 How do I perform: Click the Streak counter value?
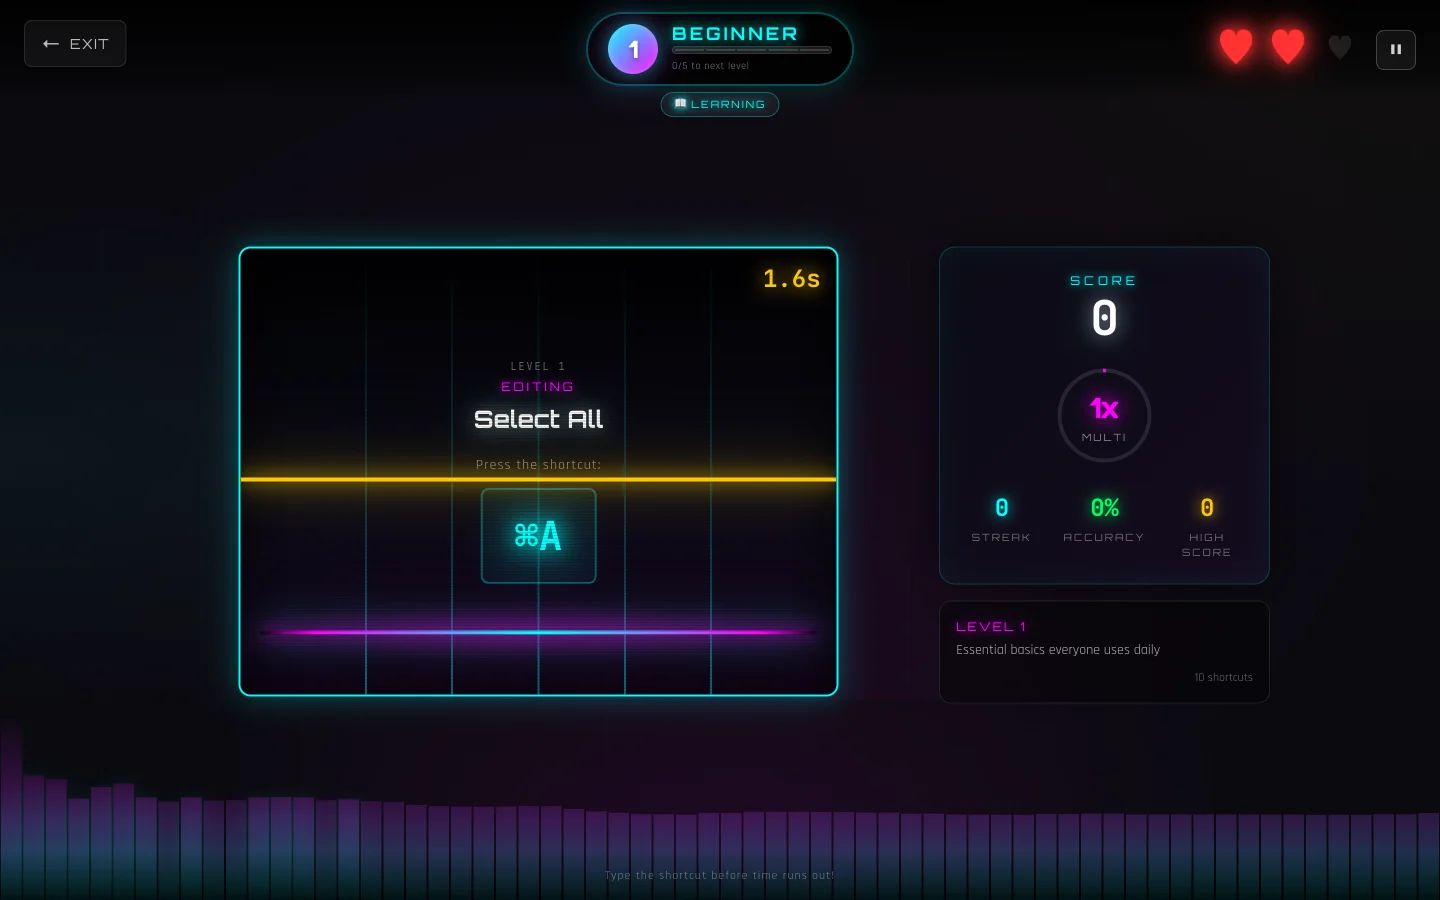[1001, 508]
